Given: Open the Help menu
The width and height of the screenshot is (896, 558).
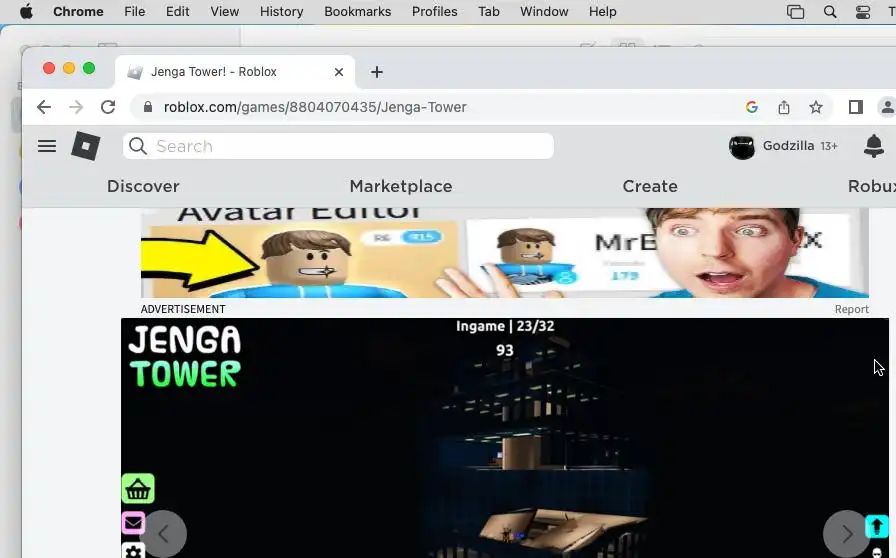Looking at the screenshot, I should [603, 11].
